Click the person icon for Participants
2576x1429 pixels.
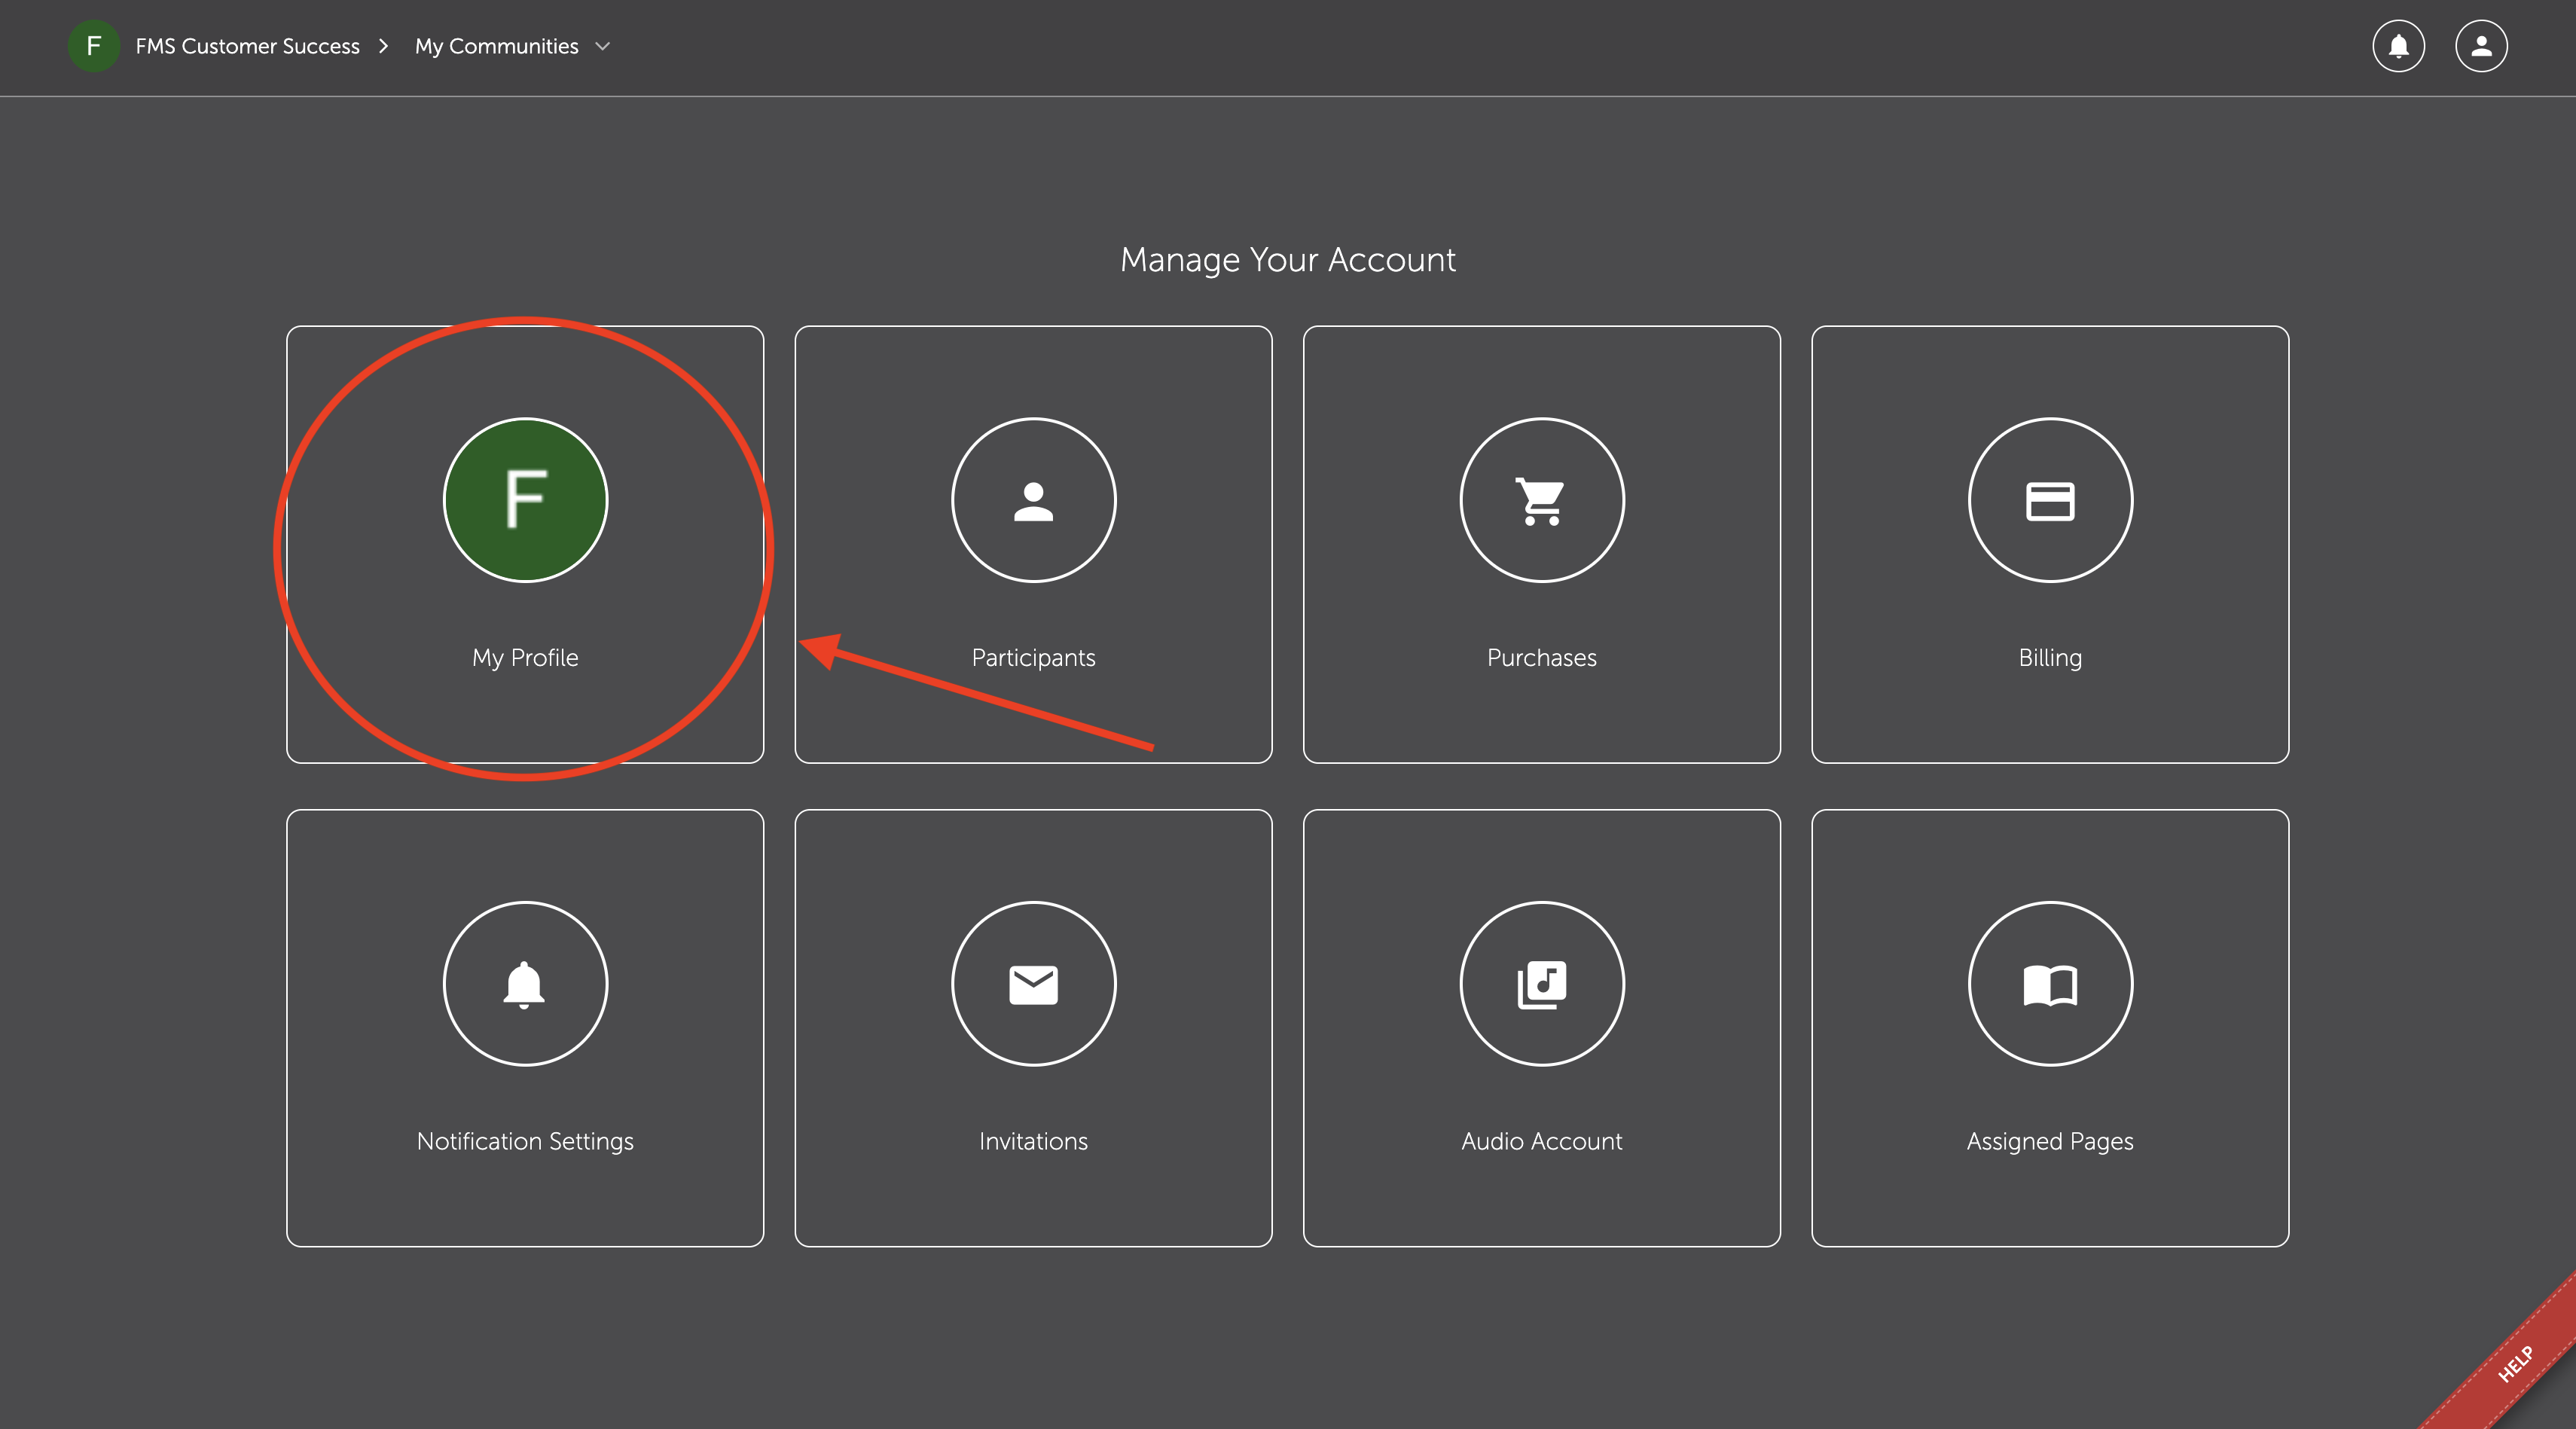[1033, 500]
